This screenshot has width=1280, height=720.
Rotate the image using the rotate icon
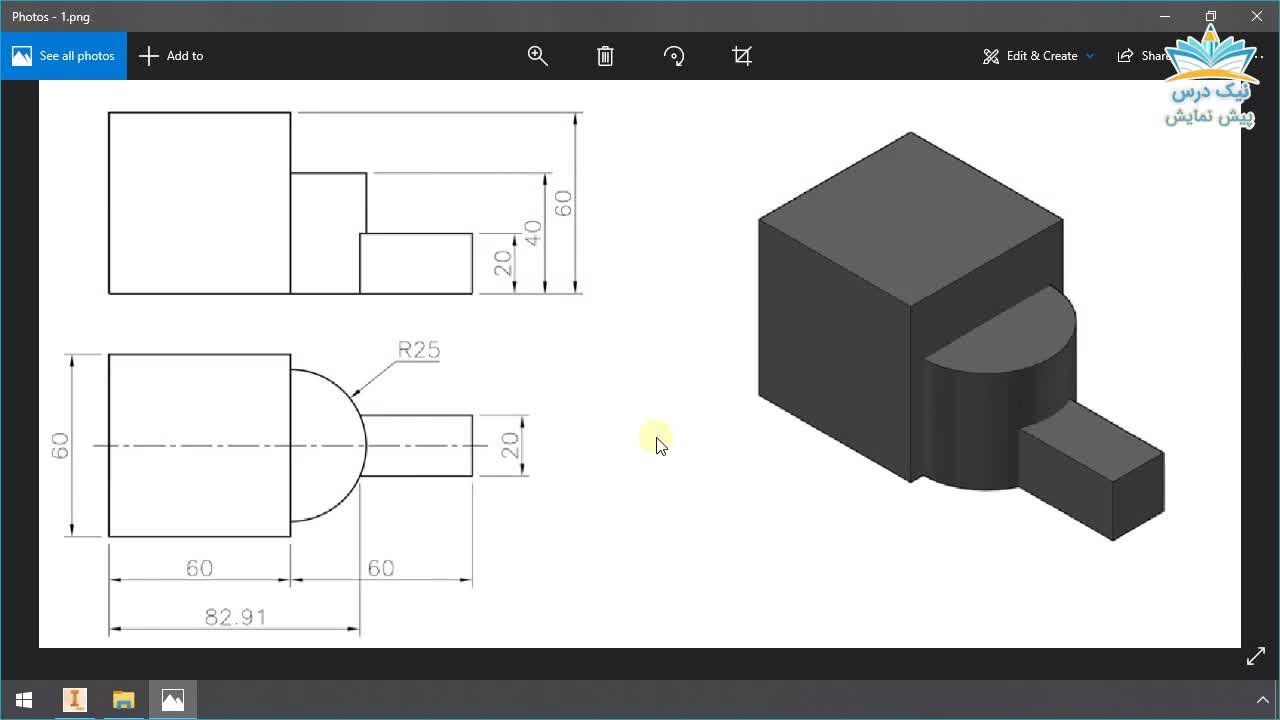point(674,56)
